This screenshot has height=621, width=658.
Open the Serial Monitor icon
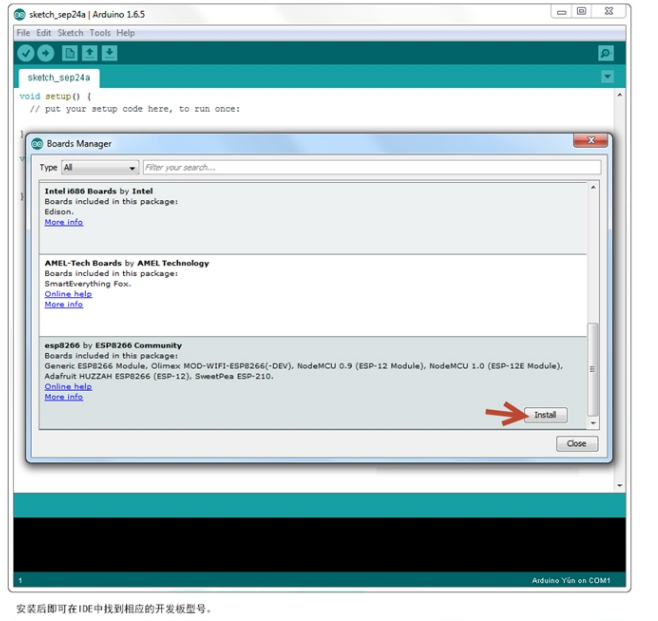pyautogui.click(x=606, y=53)
